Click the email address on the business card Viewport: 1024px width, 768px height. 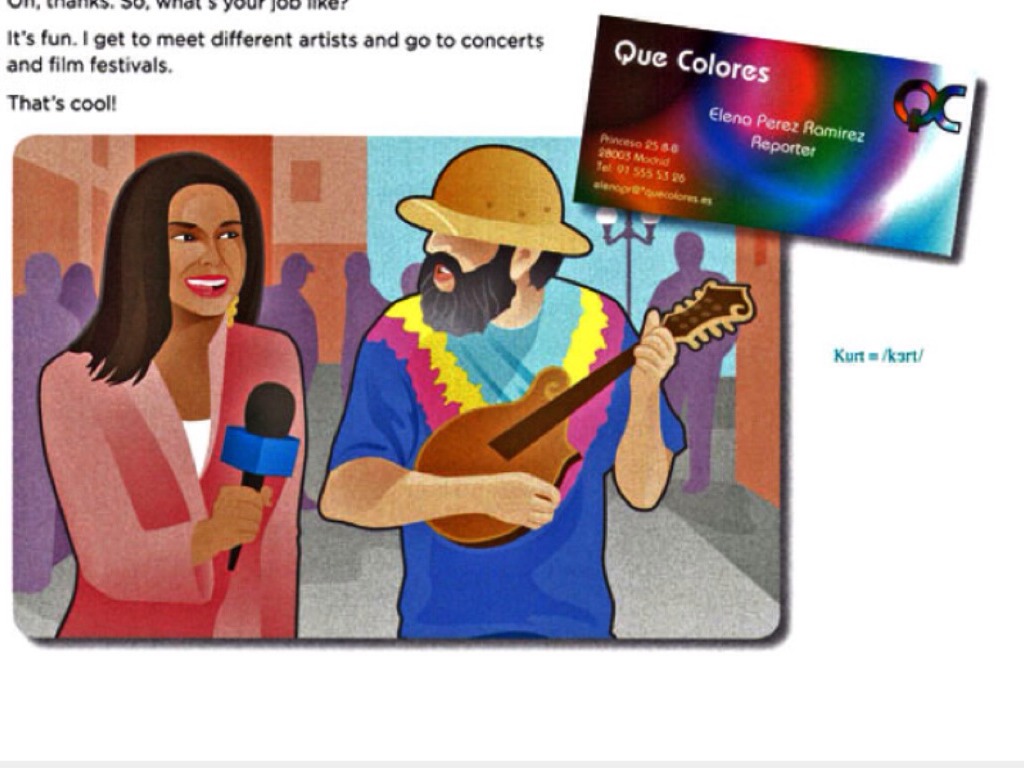[652, 193]
